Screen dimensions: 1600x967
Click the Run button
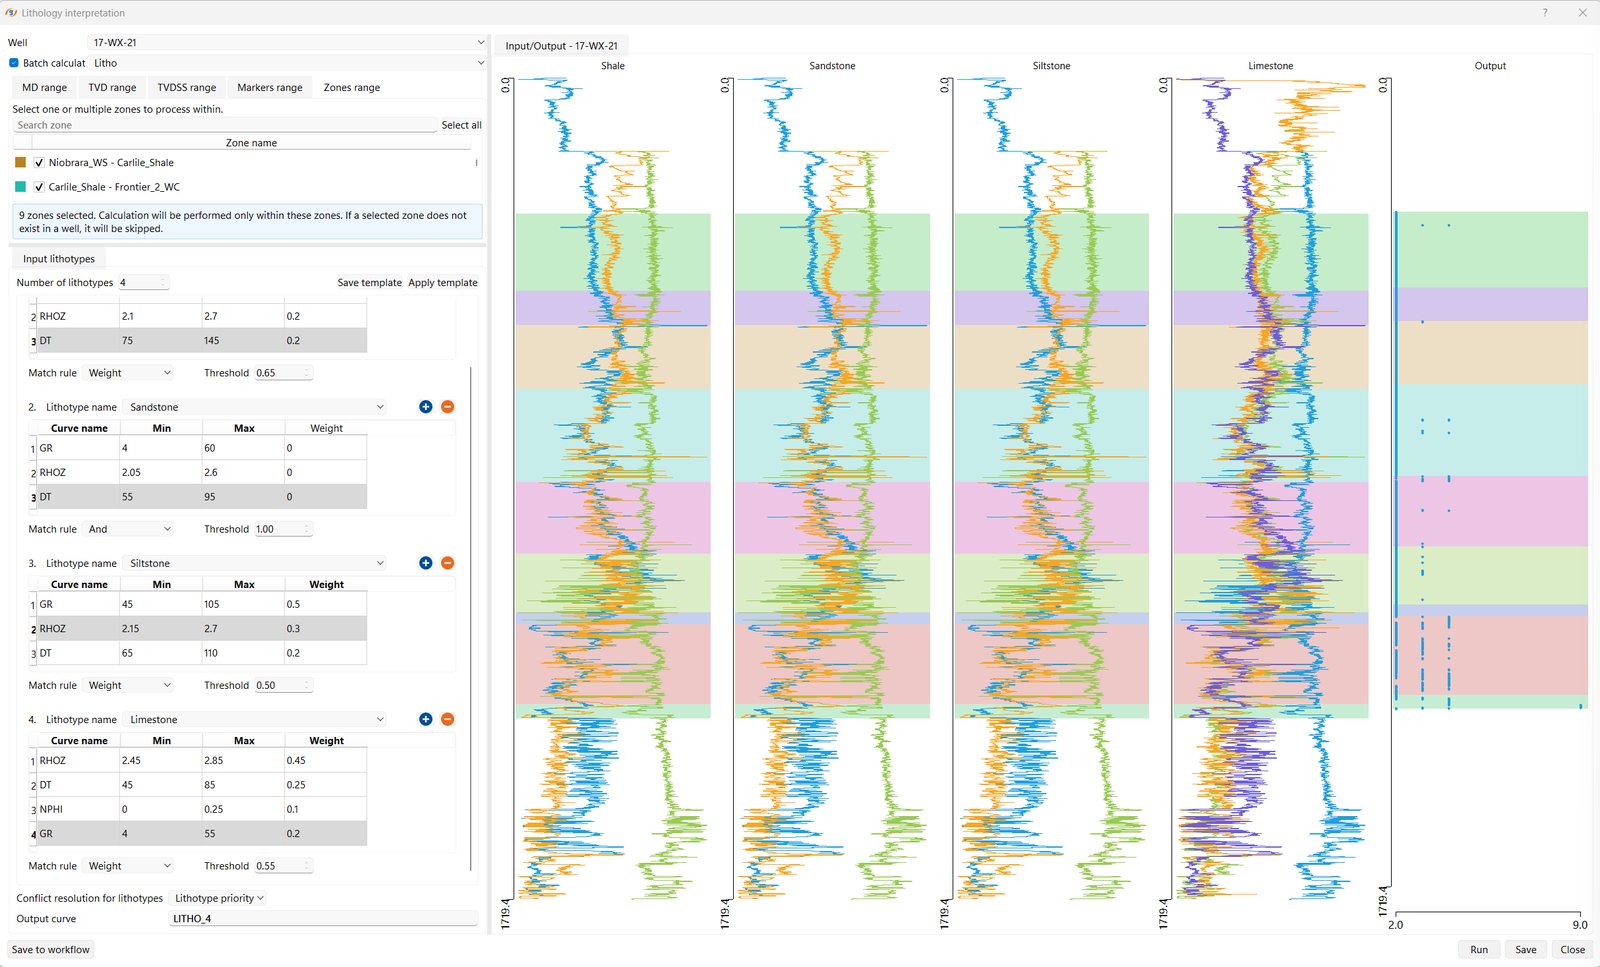tap(1479, 950)
